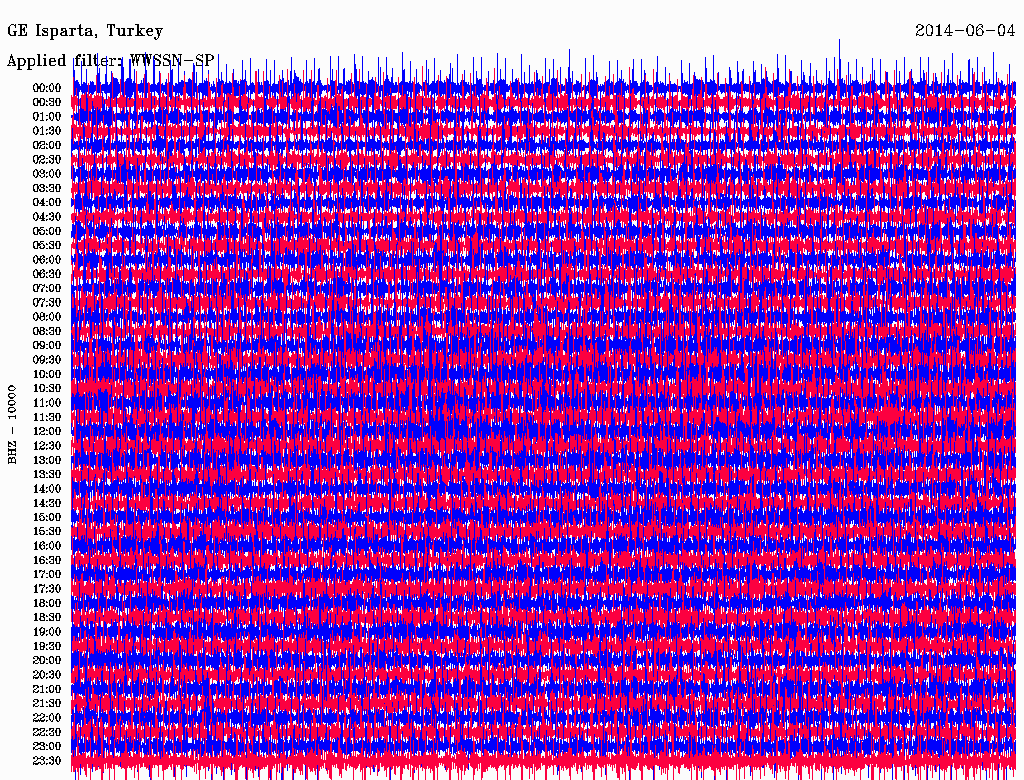Select the 23:00 time row label
This screenshot has width=1024, height=780.
[x=47, y=746]
